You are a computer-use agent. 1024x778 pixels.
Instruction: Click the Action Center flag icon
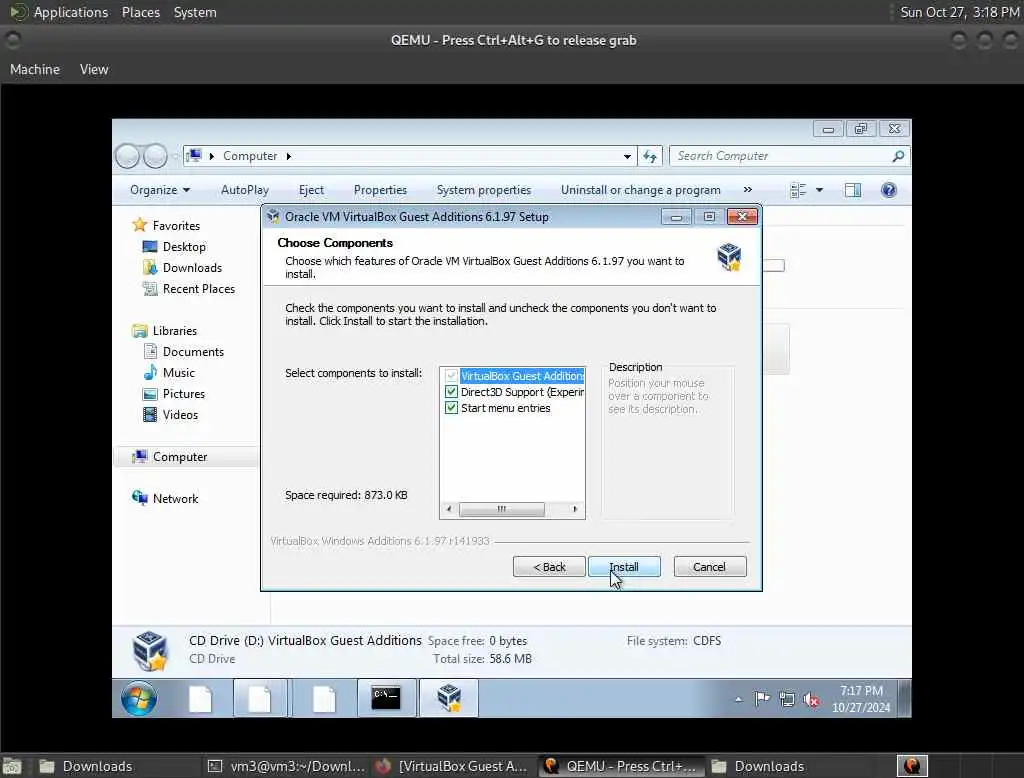pos(761,699)
